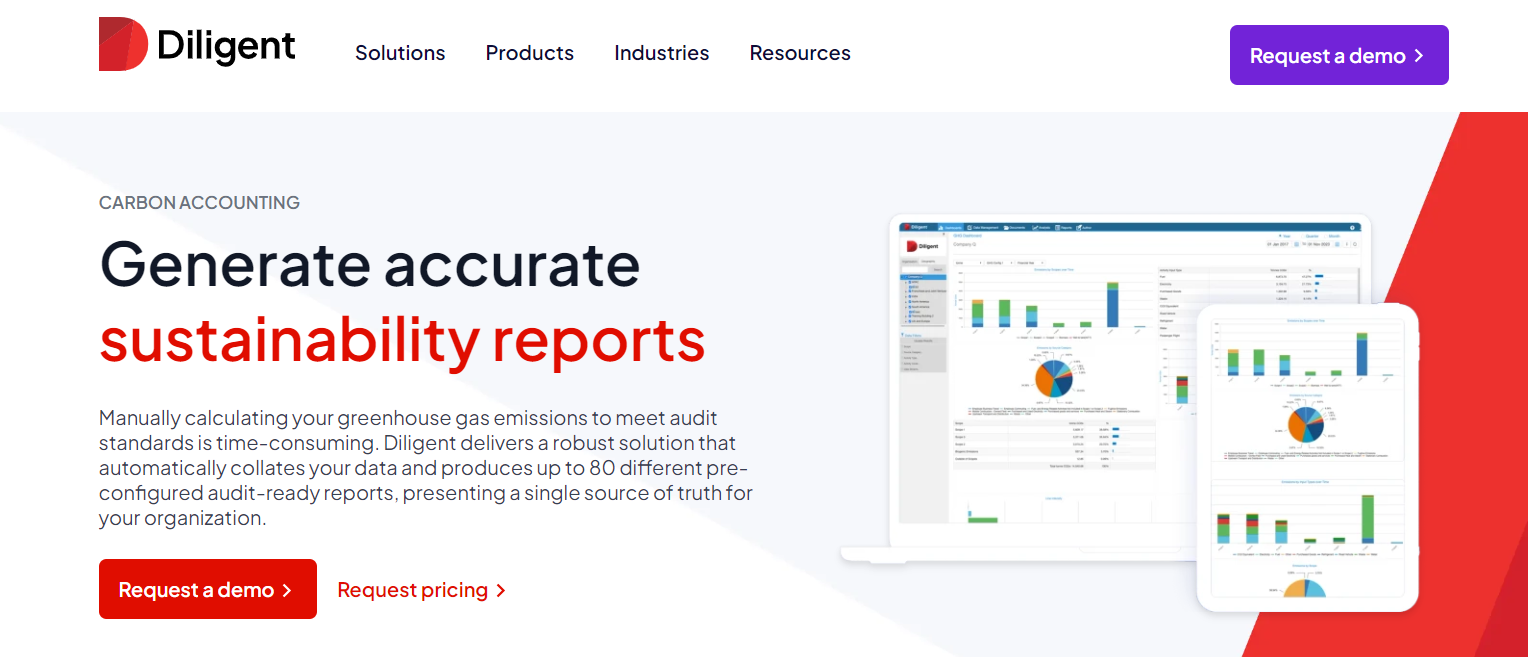Click the red Request a demo button
The image size is (1528, 657).
[208, 589]
